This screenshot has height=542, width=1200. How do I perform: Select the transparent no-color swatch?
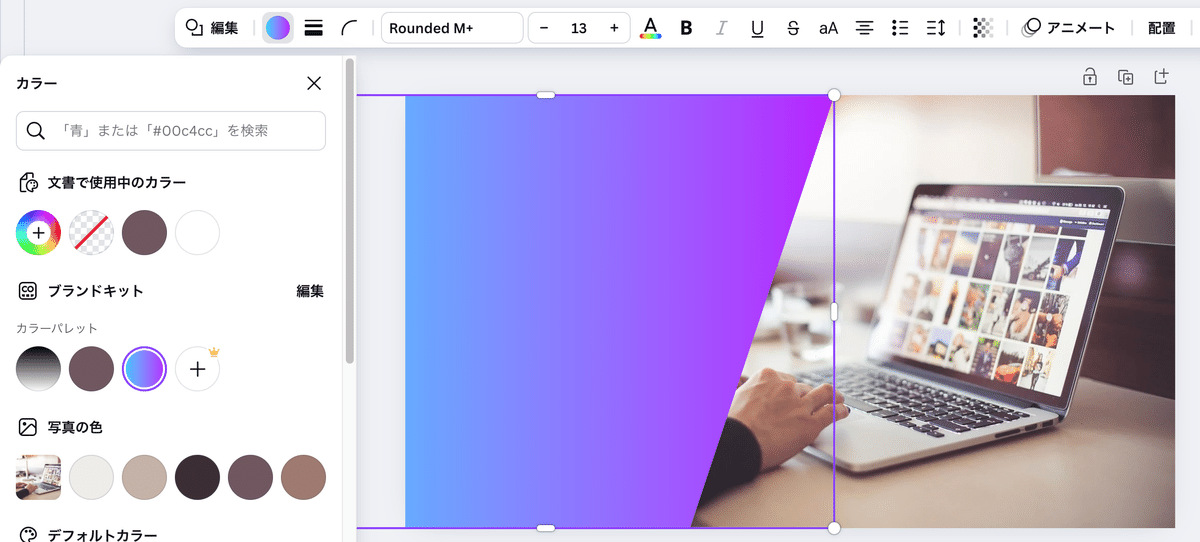pyautogui.click(x=91, y=232)
